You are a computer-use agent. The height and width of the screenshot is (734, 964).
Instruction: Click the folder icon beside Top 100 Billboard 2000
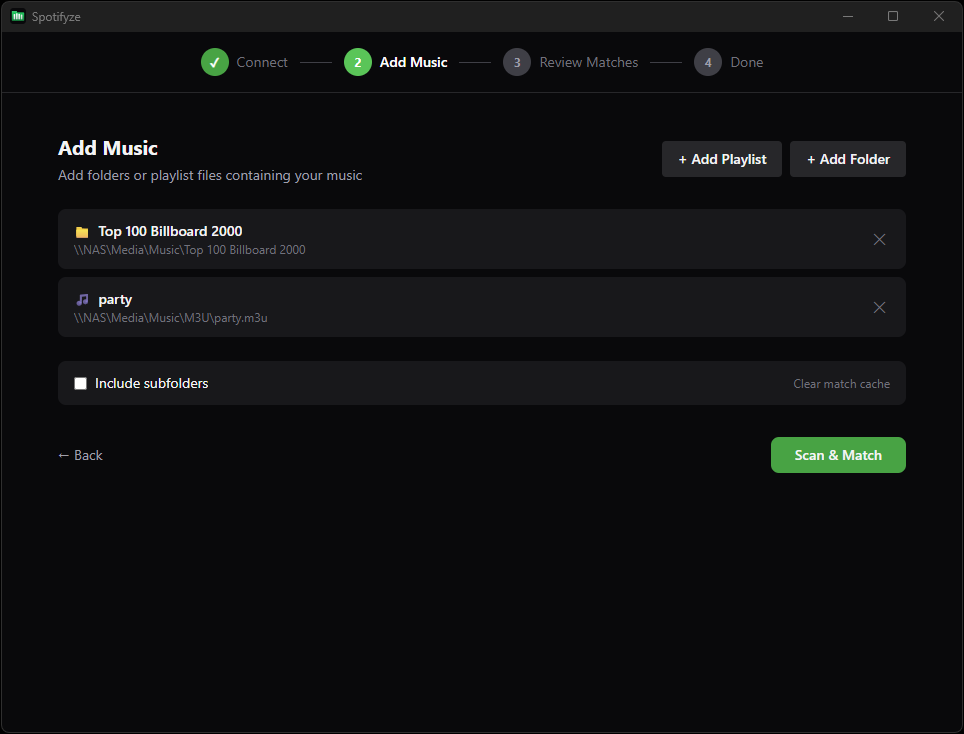[x=81, y=231]
